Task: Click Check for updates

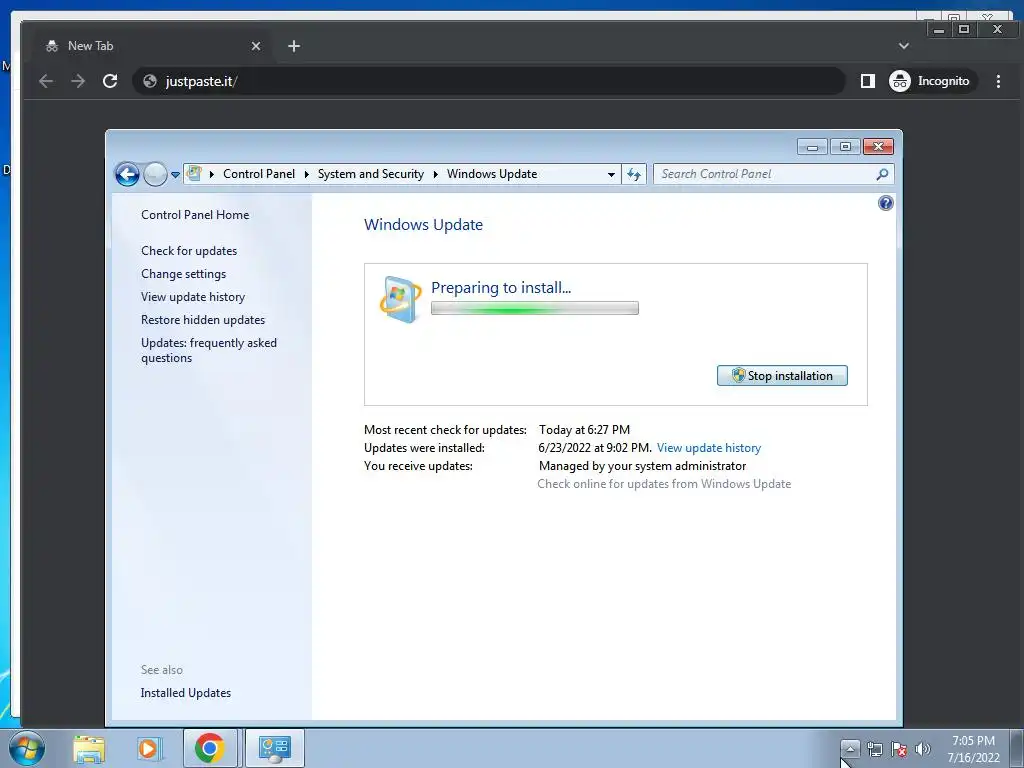Action: point(189,251)
